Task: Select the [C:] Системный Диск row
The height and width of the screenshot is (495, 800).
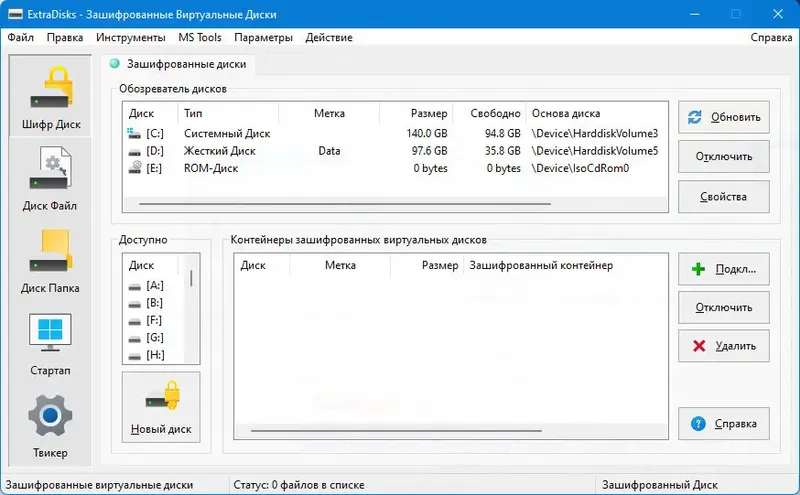Action: pyautogui.click(x=395, y=134)
